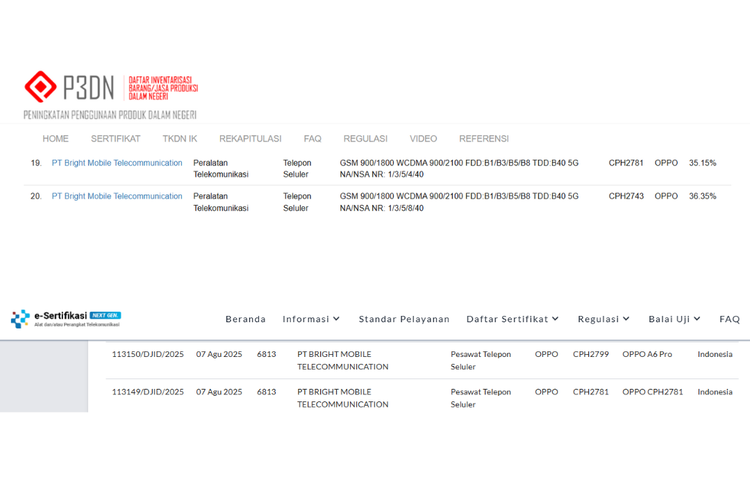The width and height of the screenshot is (750, 500).
Task: Select Indonesia in the OPPO A6 Pro row
Action: (715, 354)
